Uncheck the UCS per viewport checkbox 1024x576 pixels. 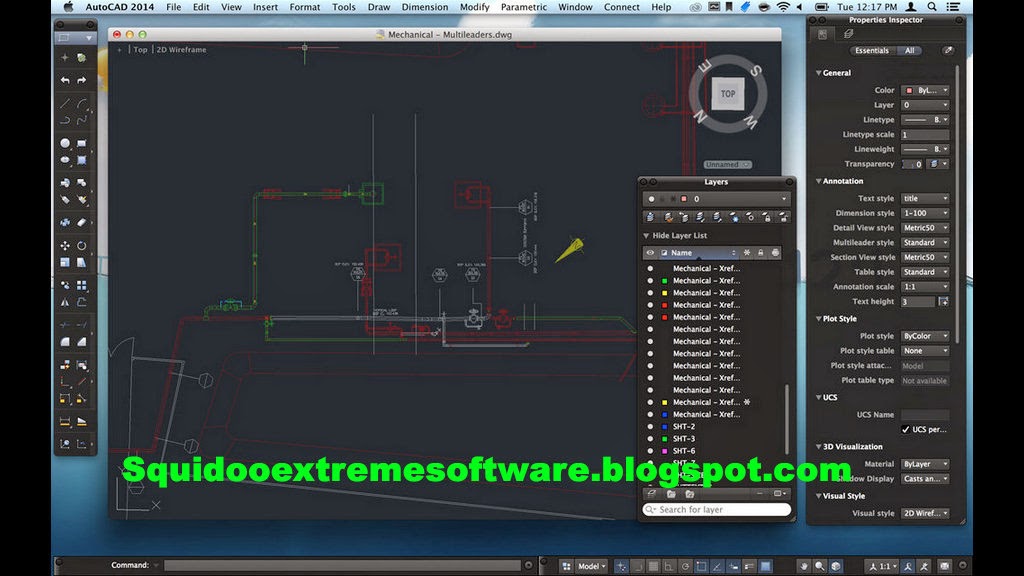pyautogui.click(x=905, y=430)
